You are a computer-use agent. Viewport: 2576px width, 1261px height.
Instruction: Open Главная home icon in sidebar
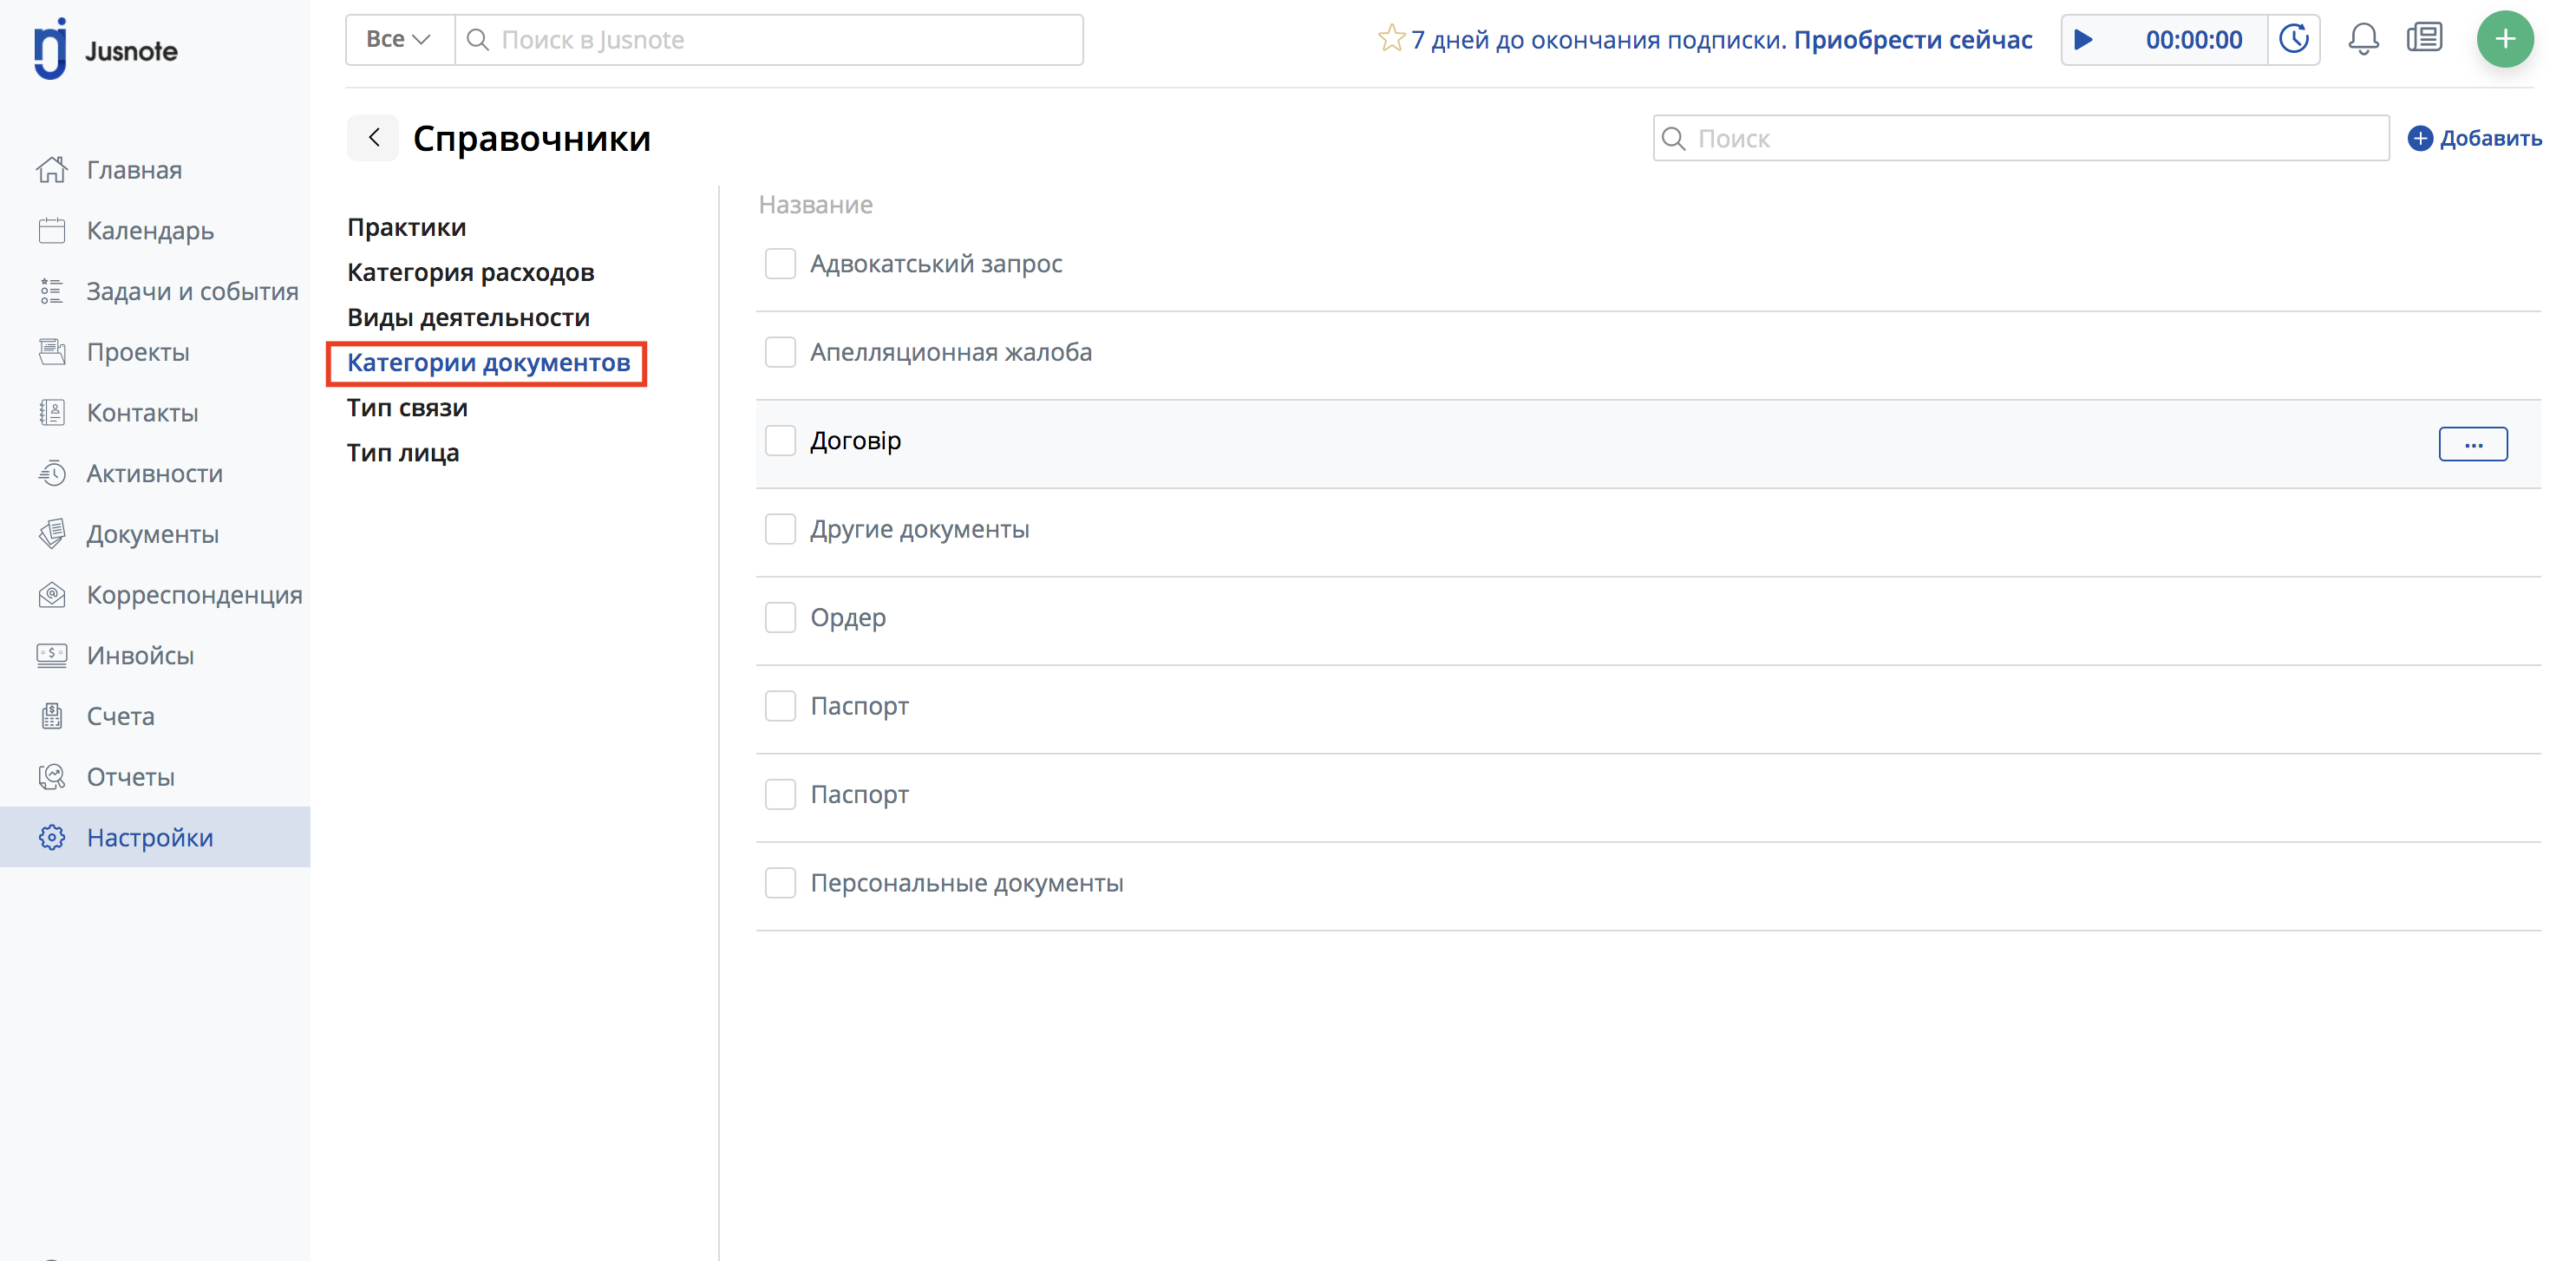tap(52, 170)
